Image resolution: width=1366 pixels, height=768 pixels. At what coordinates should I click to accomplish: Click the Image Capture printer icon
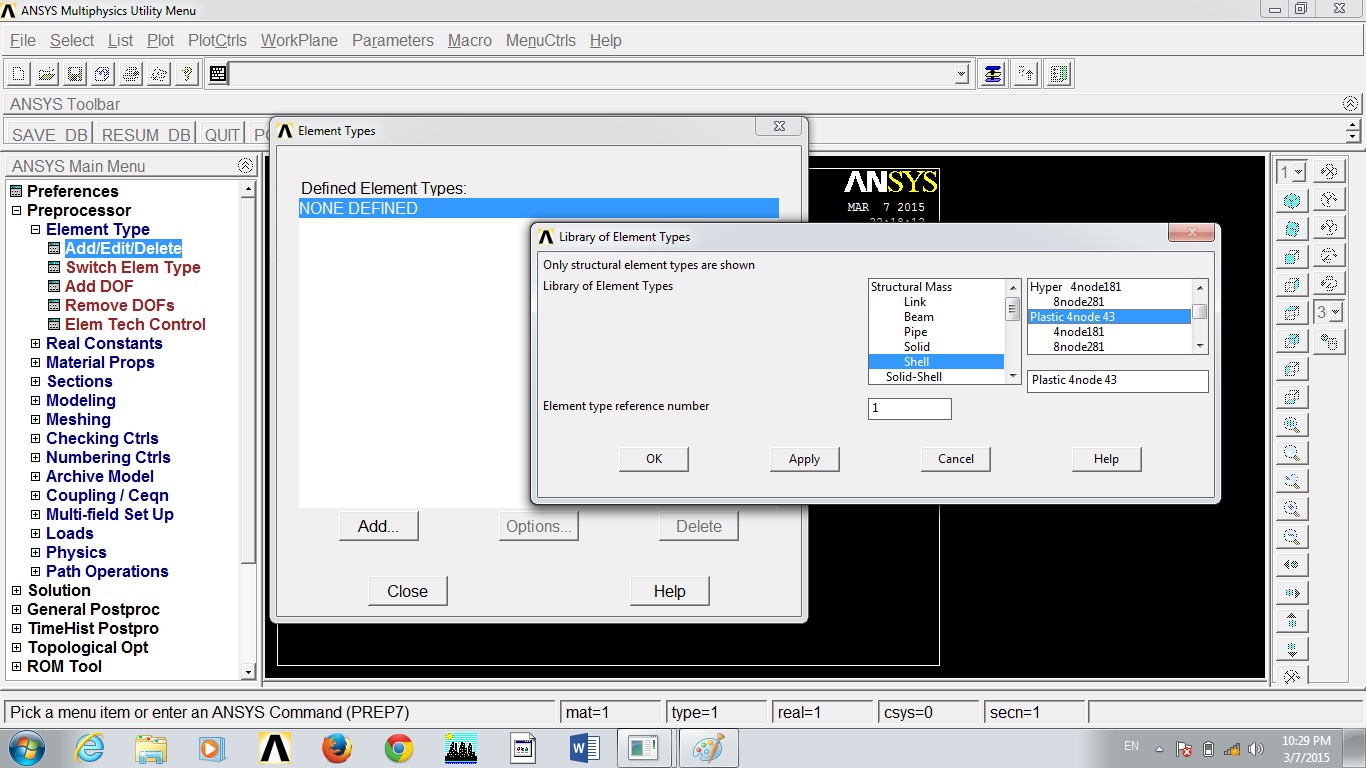coord(131,74)
